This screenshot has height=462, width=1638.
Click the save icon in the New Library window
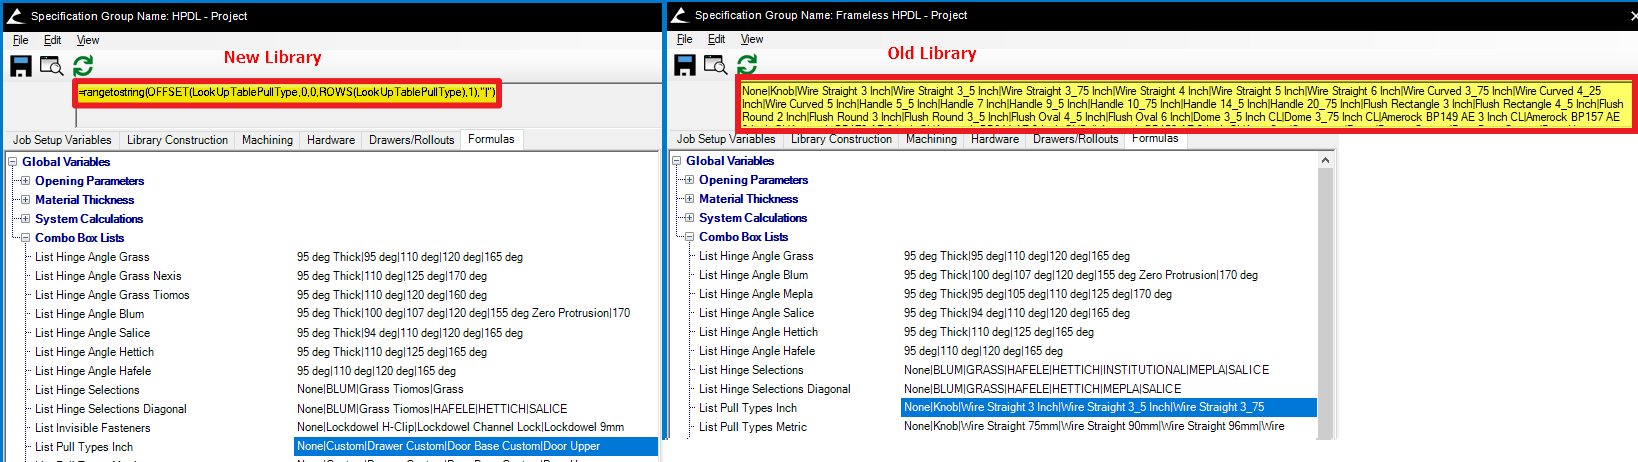pos(20,66)
